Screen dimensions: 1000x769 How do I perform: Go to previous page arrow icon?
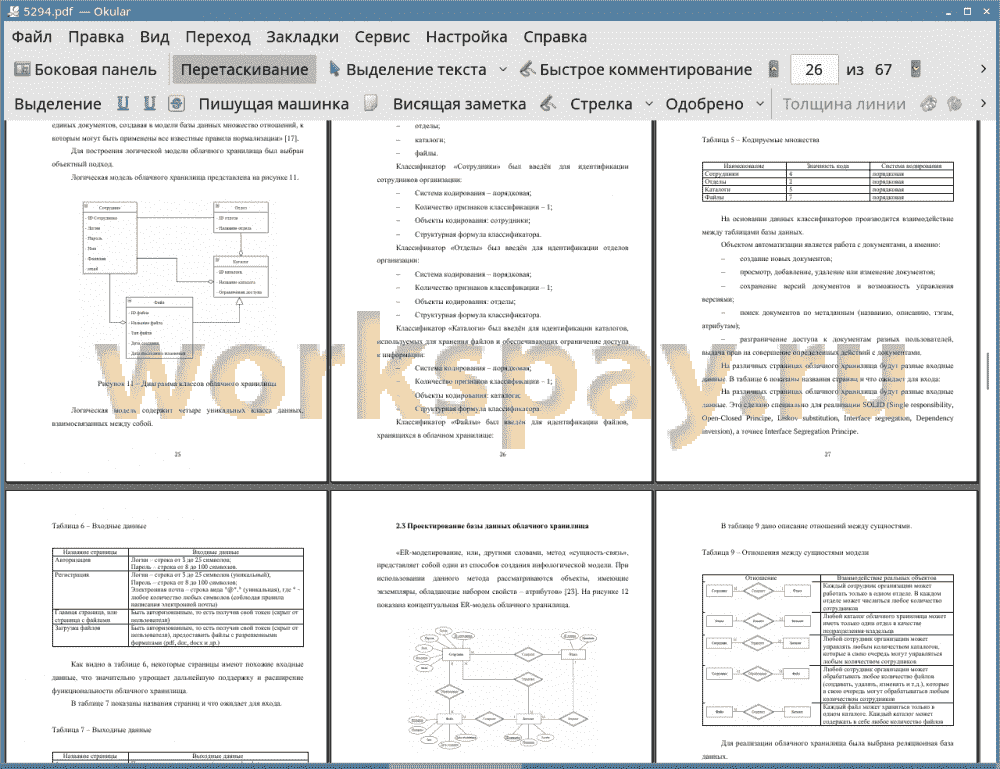tap(774, 69)
